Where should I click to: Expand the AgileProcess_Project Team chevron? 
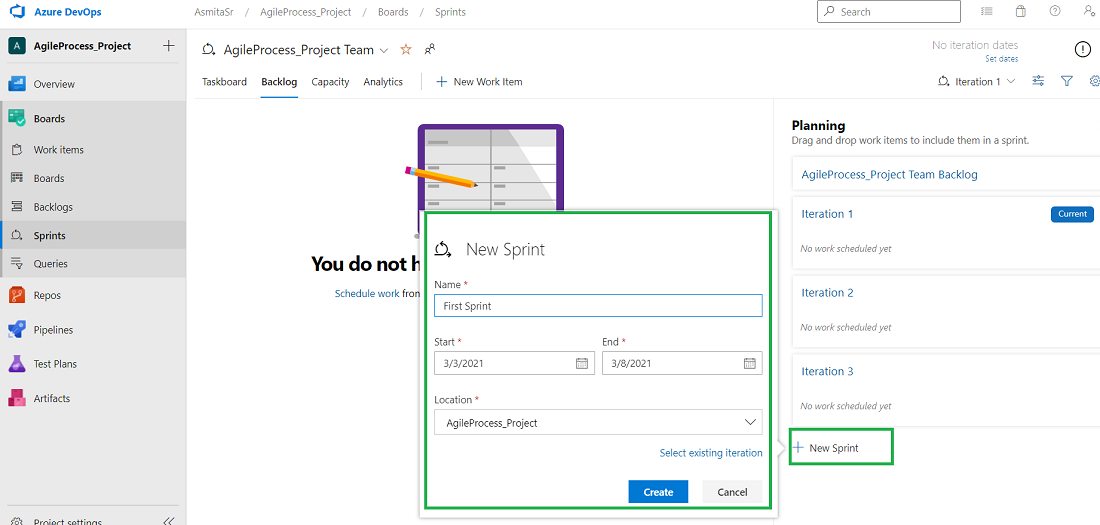point(384,50)
